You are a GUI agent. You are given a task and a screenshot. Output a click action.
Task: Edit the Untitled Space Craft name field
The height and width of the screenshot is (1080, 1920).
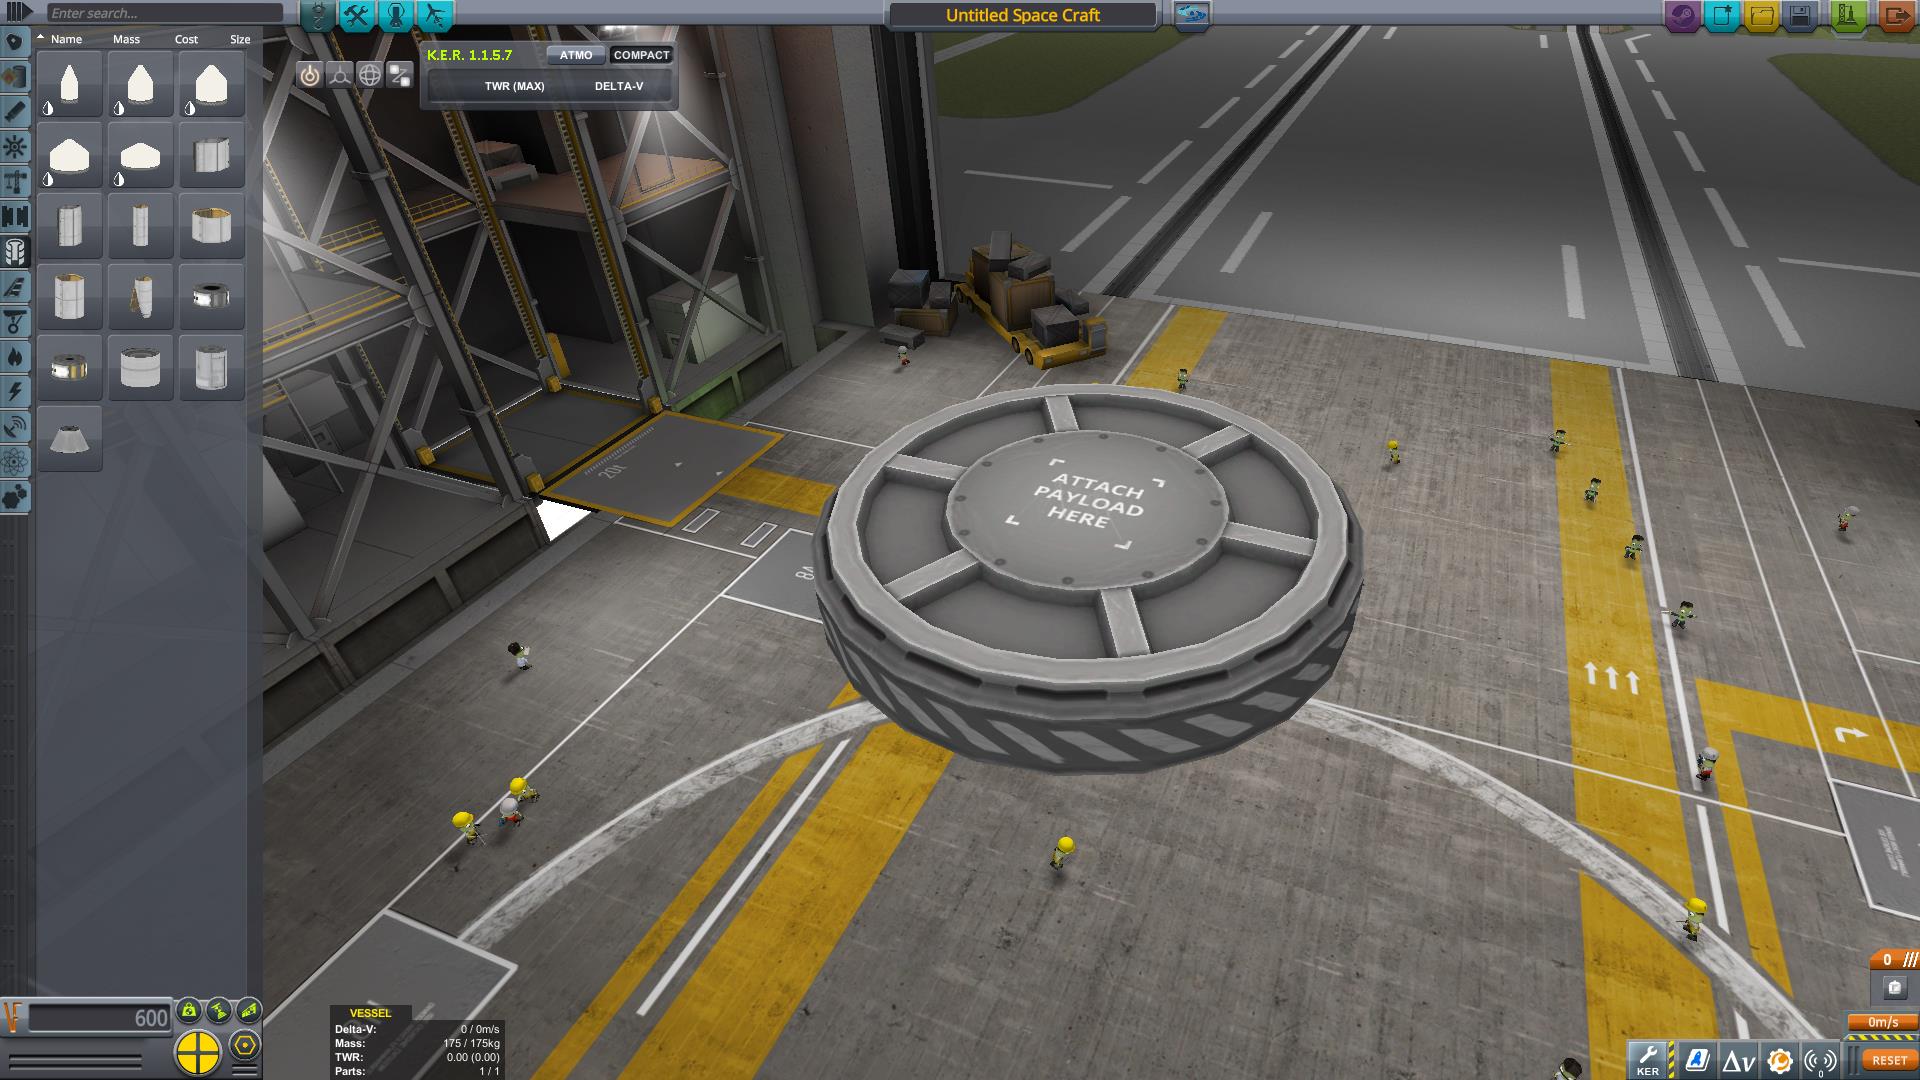pos(1022,15)
